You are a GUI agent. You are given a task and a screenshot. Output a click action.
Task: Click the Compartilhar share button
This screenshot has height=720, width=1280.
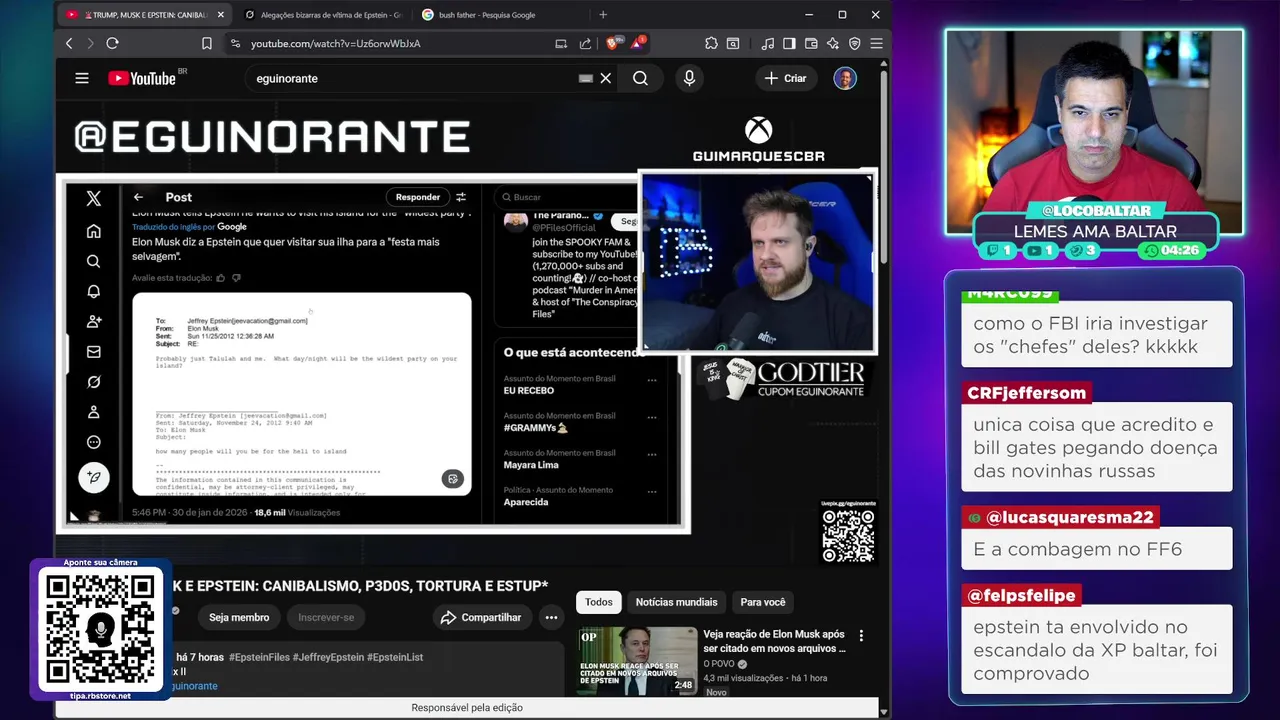point(481,617)
